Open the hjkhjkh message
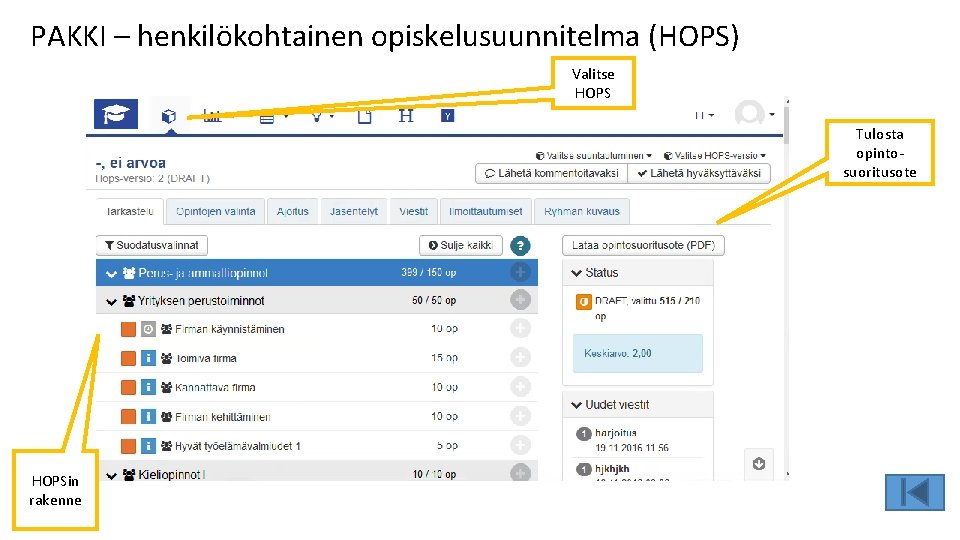Screen dimensions: 960x540 point(612,469)
